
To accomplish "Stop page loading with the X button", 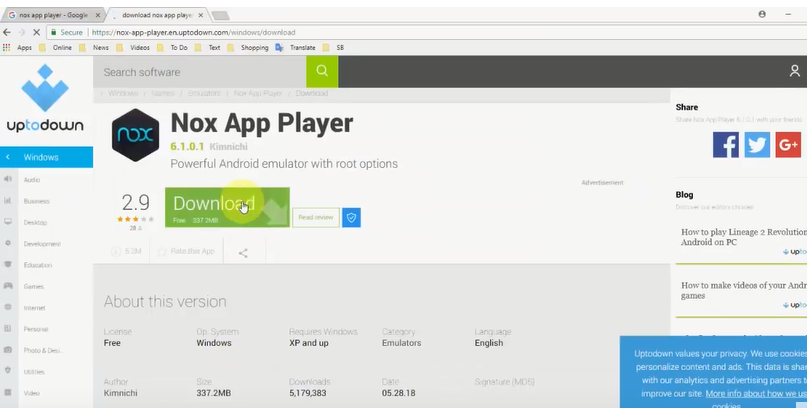I will [36, 32].
